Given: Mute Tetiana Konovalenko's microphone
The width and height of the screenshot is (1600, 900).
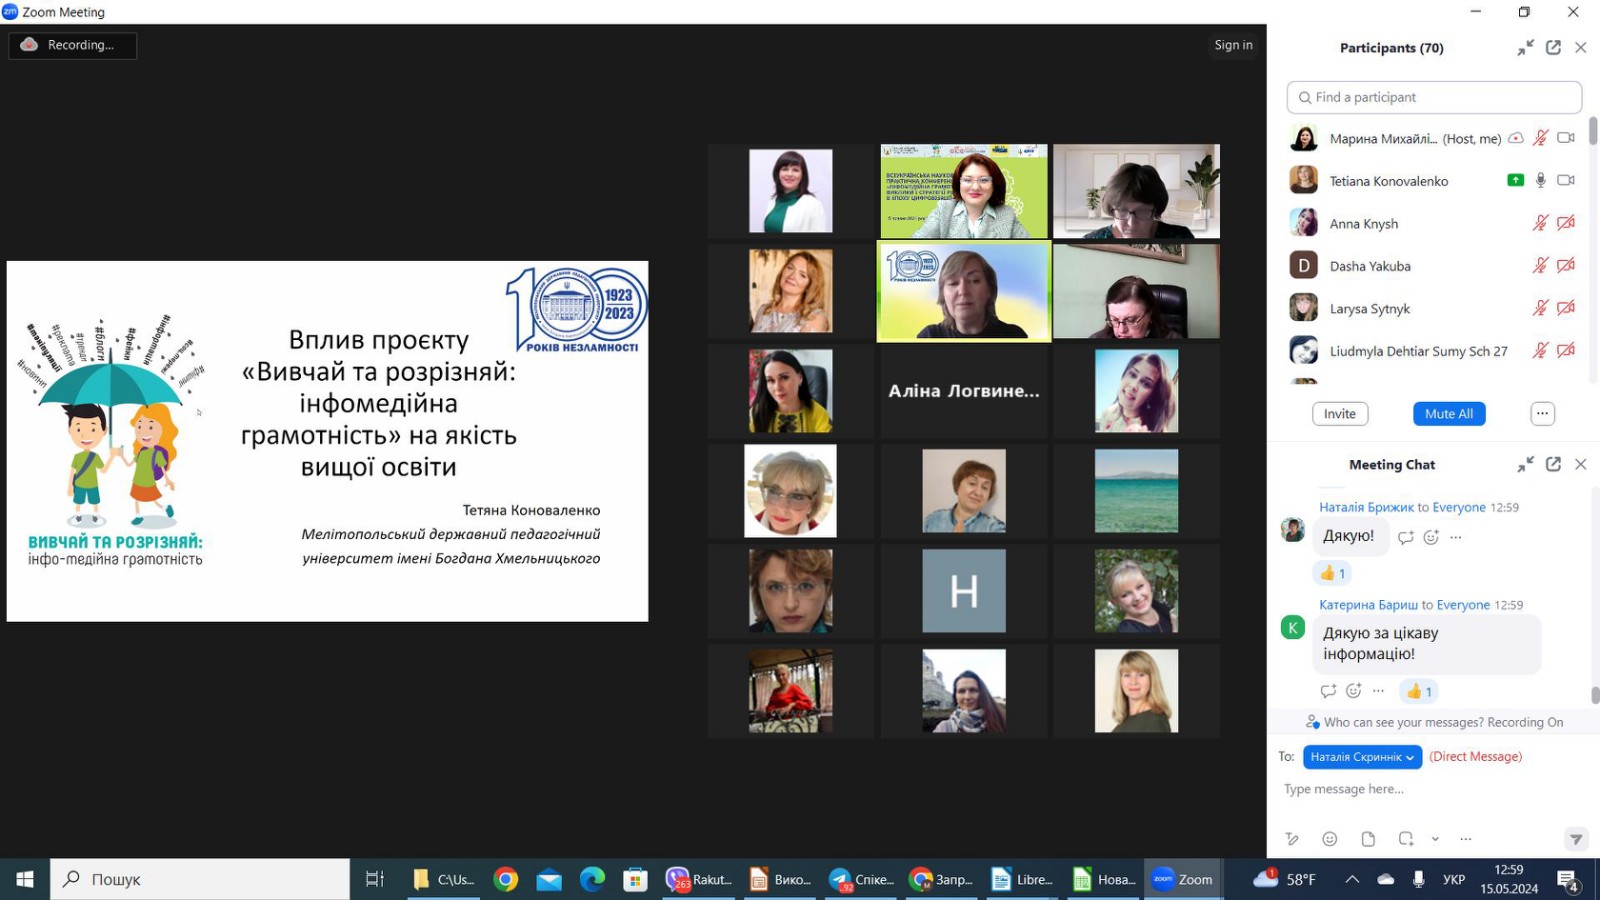Looking at the screenshot, I should coord(1541,180).
